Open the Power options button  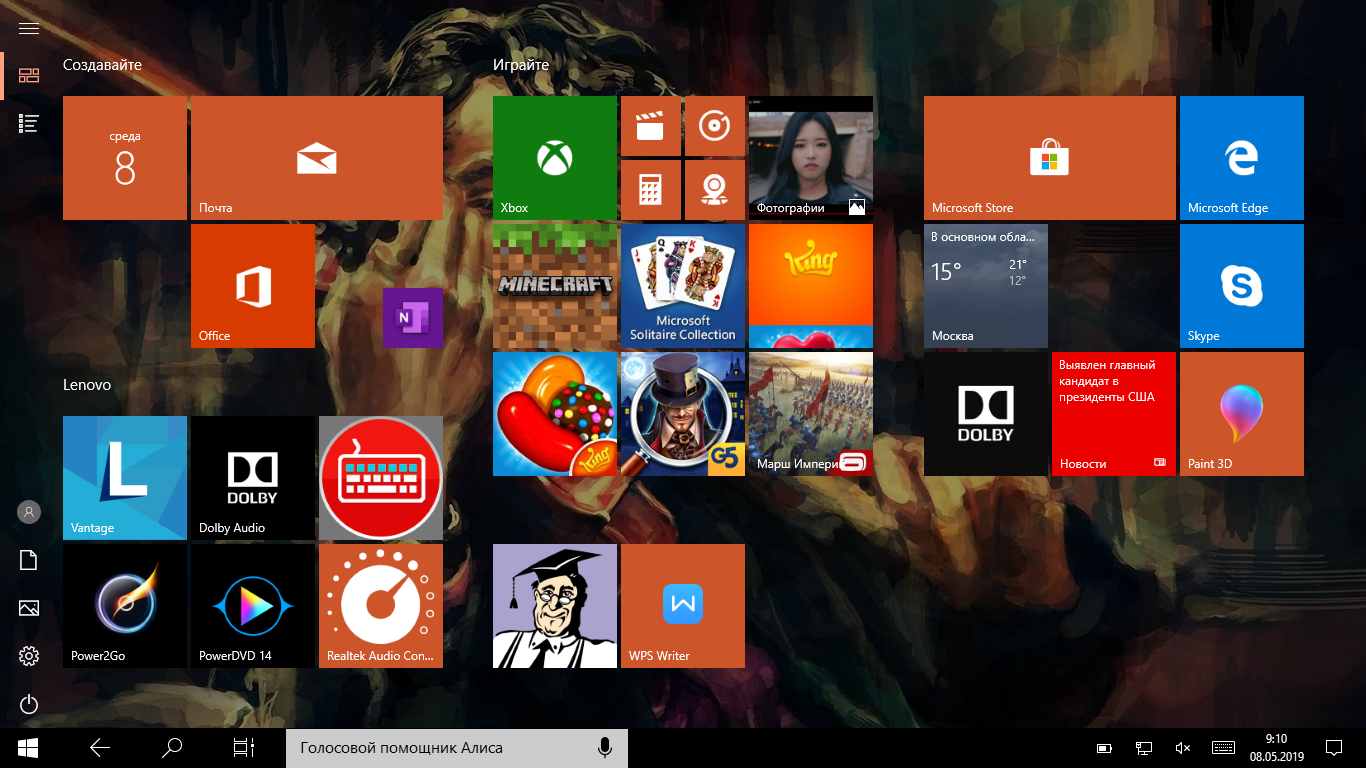tap(29, 704)
